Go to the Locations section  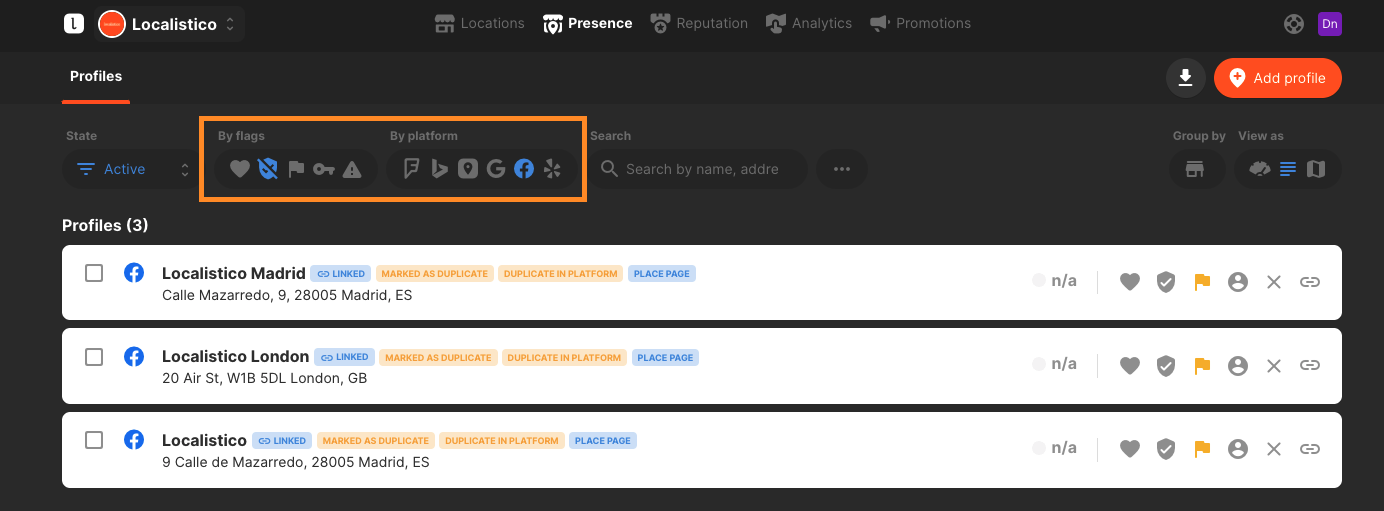pyautogui.click(x=480, y=23)
